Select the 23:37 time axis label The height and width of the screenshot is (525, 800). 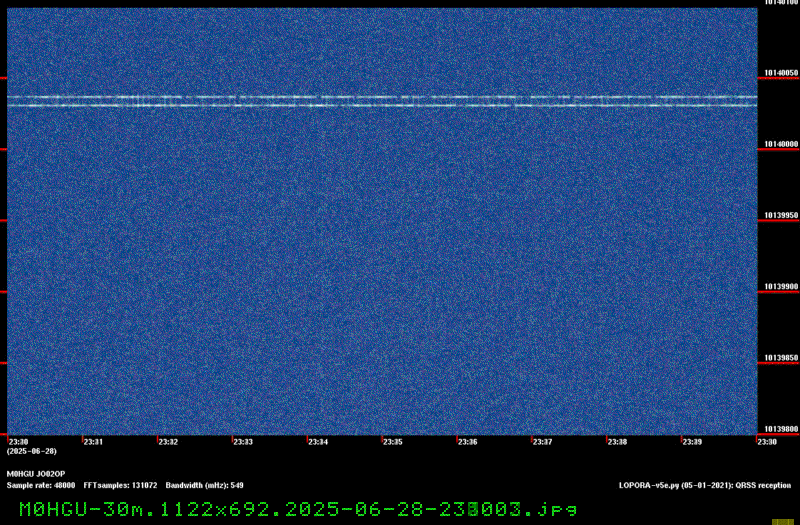pyautogui.click(x=543, y=442)
